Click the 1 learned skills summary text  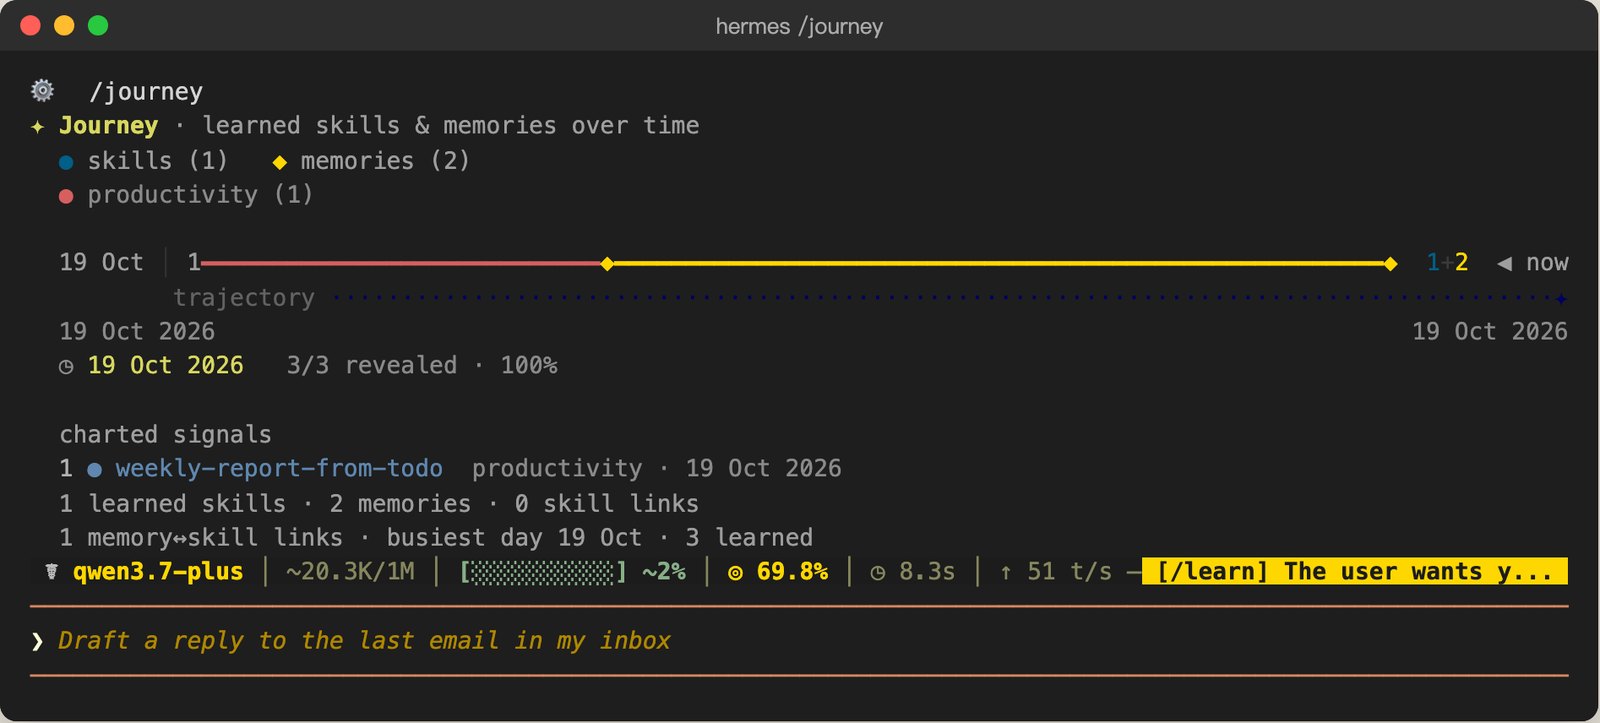[173, 504]
